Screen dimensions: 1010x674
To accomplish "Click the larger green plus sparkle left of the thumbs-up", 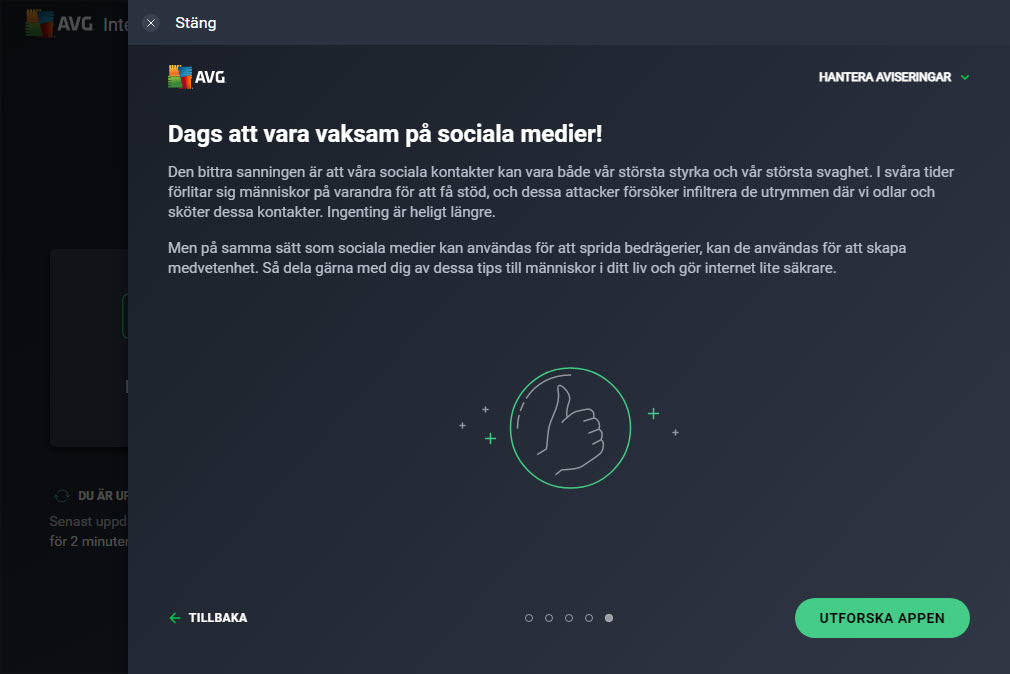I will (x=490, y=439).
